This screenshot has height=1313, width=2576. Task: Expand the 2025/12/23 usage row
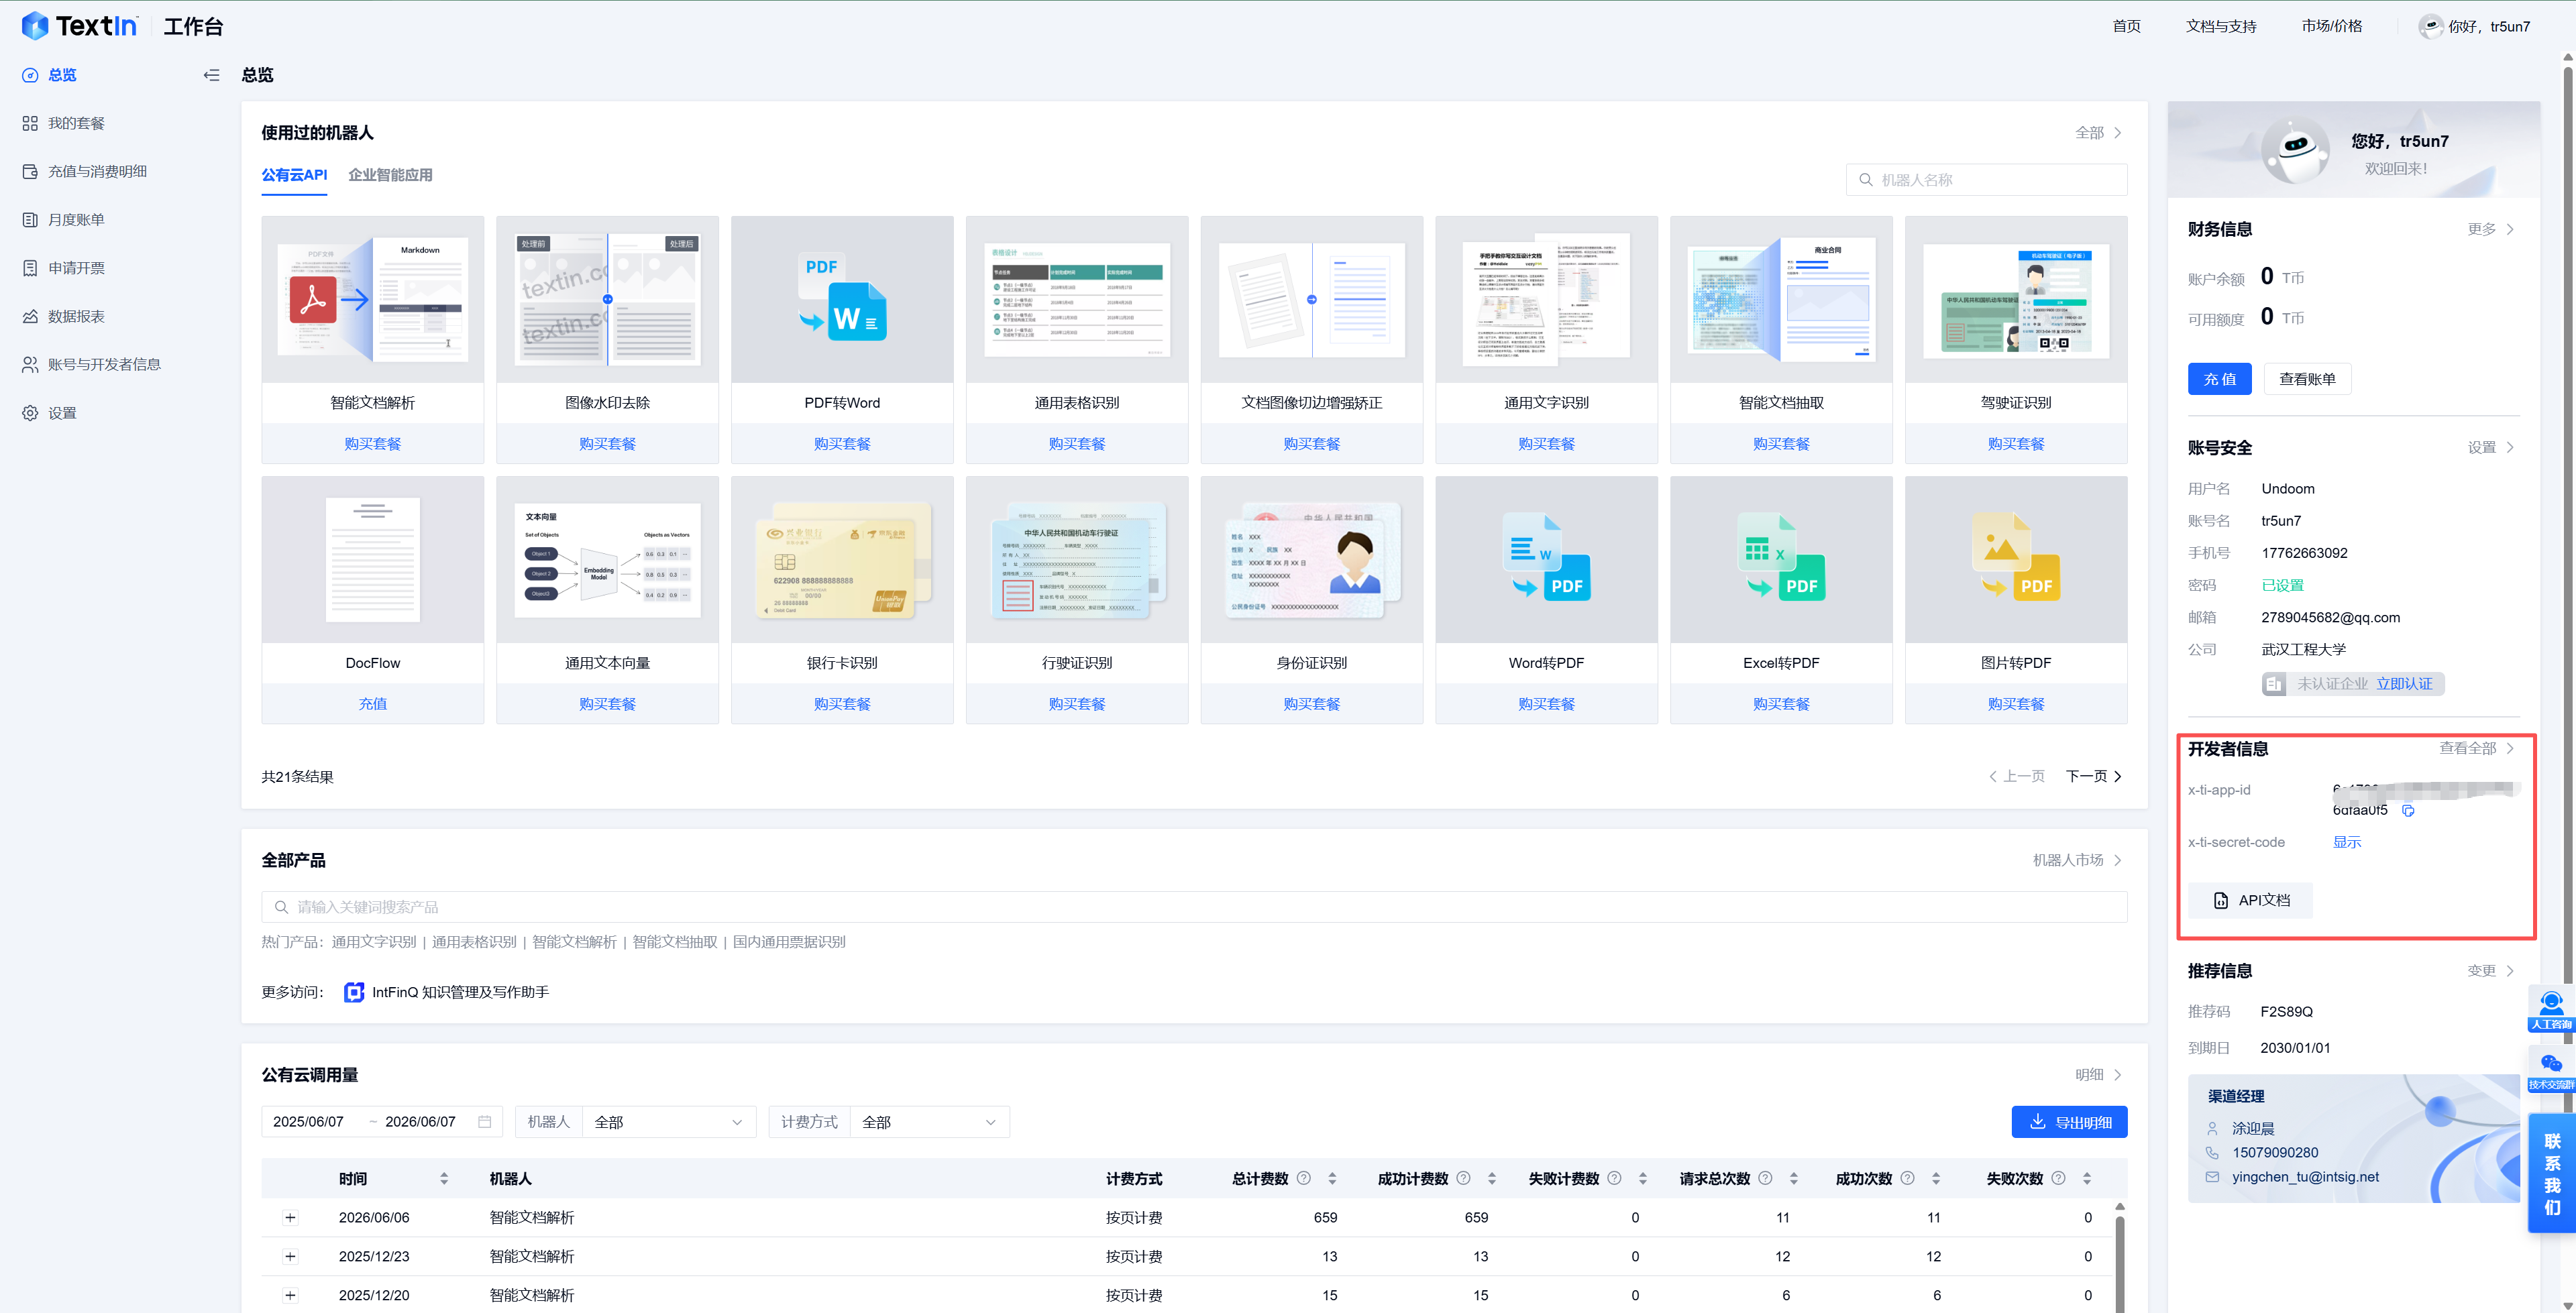(290, 1257)
